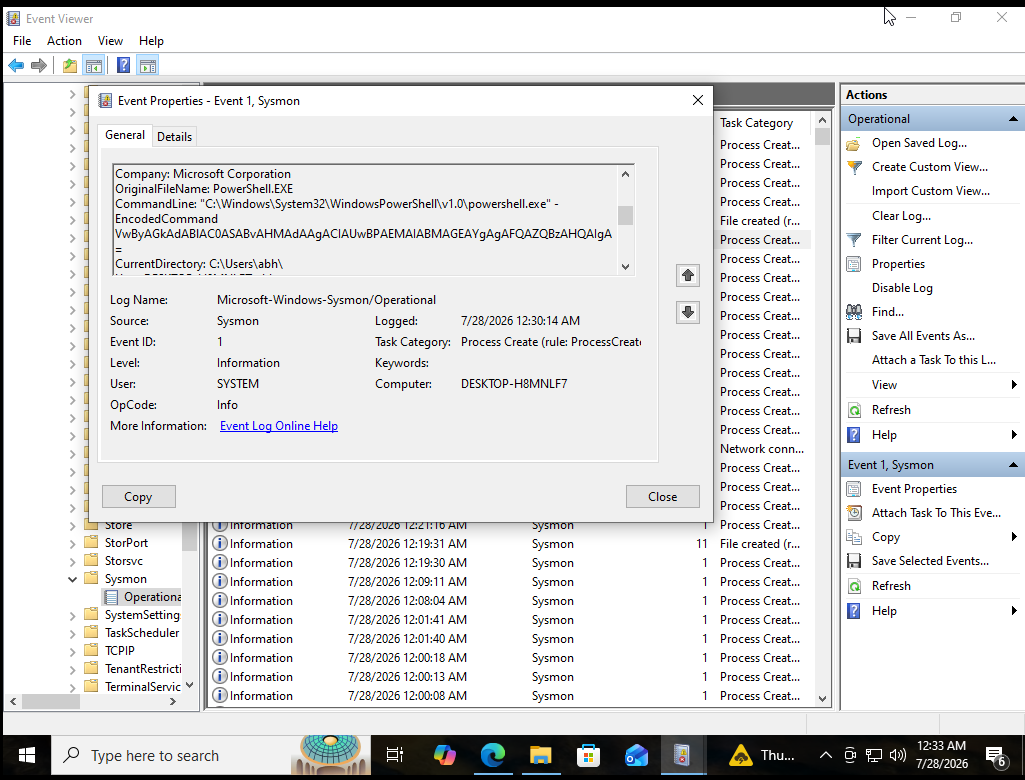Show hidden system tray icons
This screenshot has height=780, width=1025.
[x=826, y=755]
